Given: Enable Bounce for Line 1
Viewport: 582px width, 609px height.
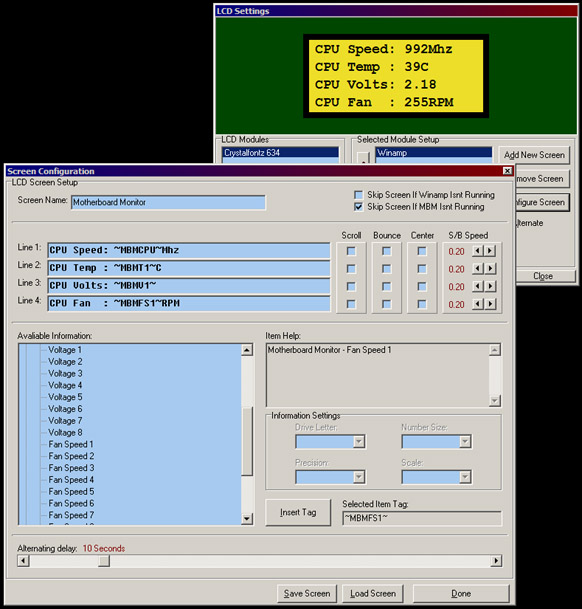Looking at the screenshot, I should [387, 251].
